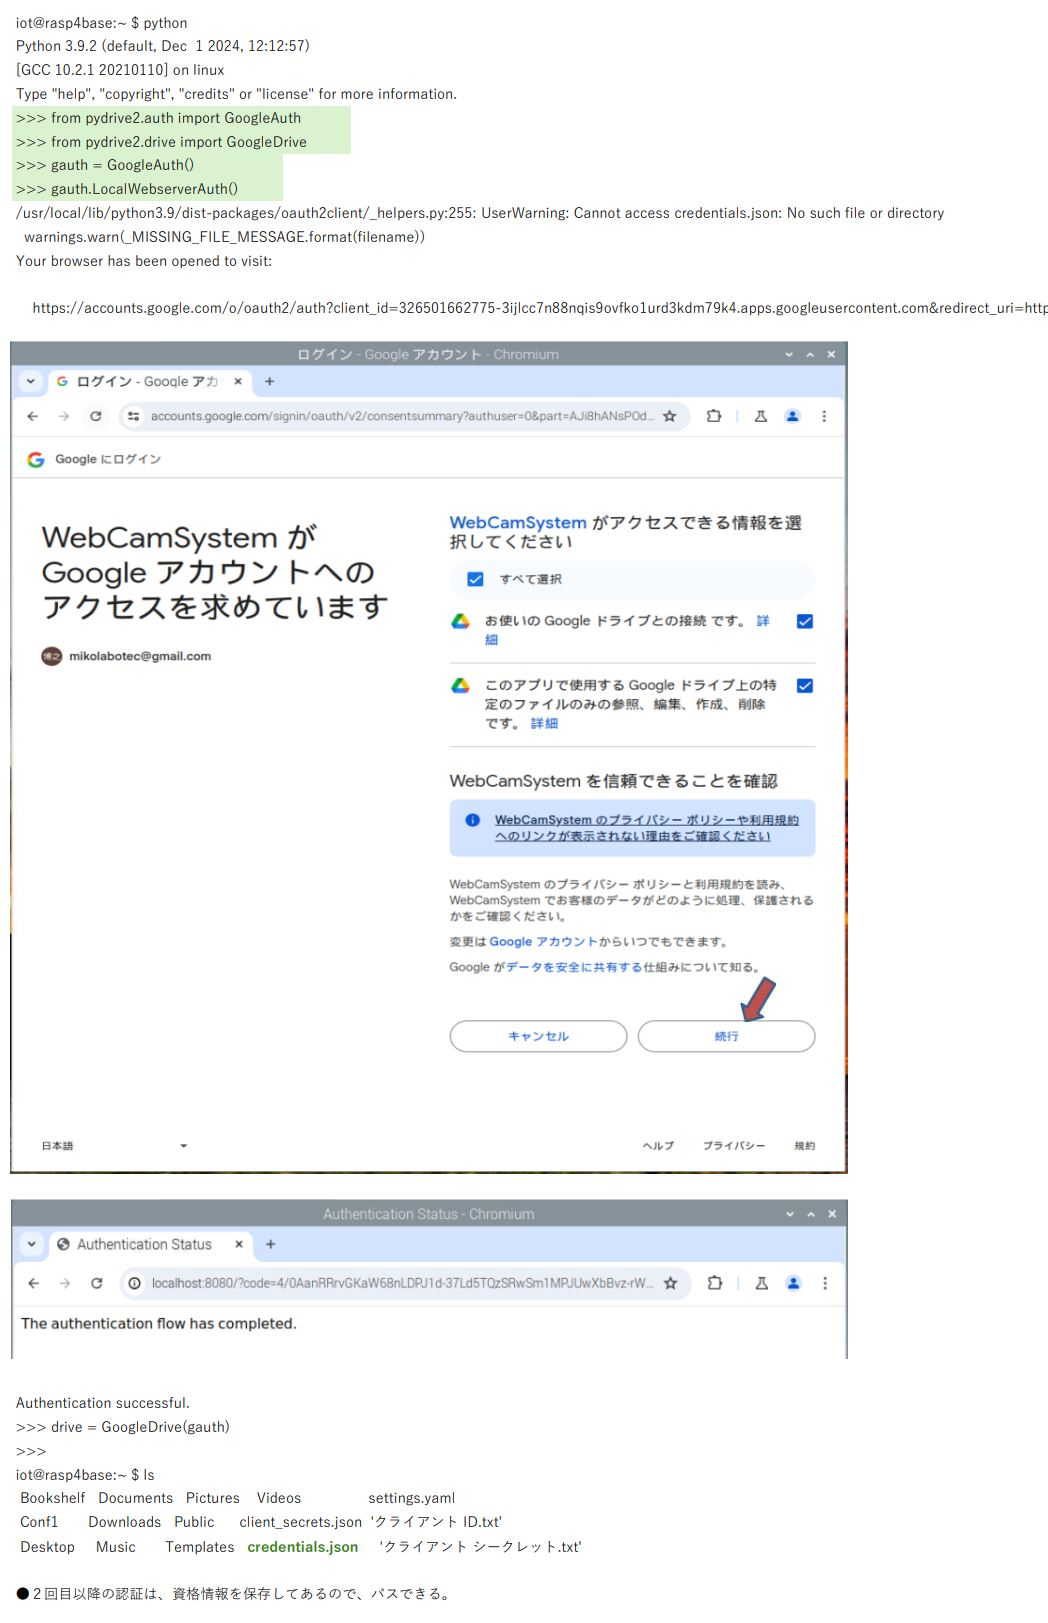
Task: Open the Google アカウント link
Action: [543, 941]
